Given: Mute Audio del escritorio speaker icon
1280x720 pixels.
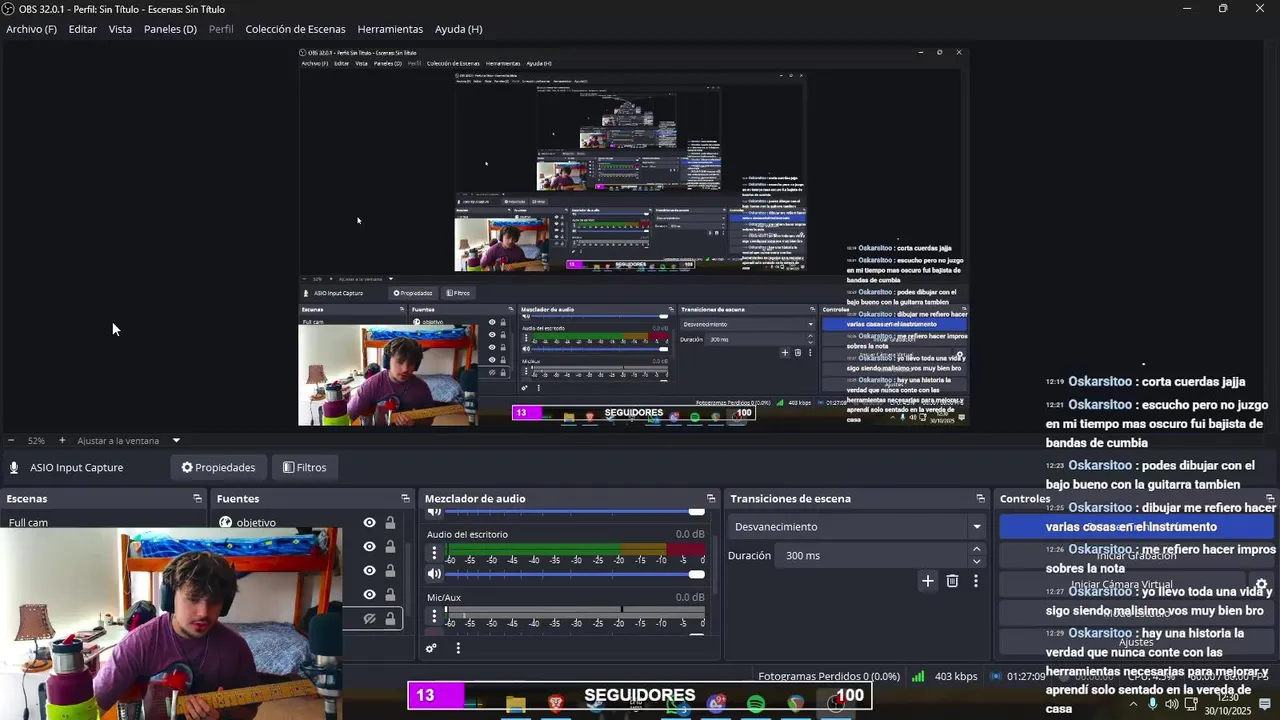Looking at the screenshot, I should (434, 574).
